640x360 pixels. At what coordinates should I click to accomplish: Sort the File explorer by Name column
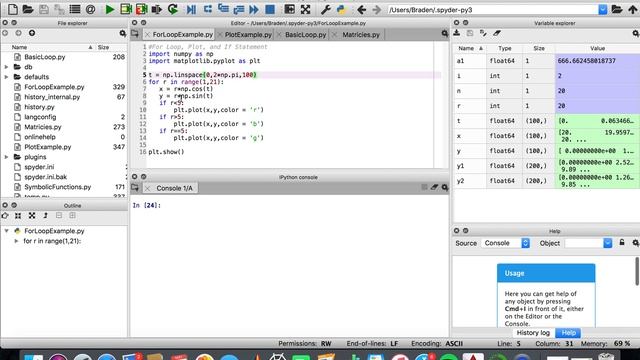pos(48,47)
